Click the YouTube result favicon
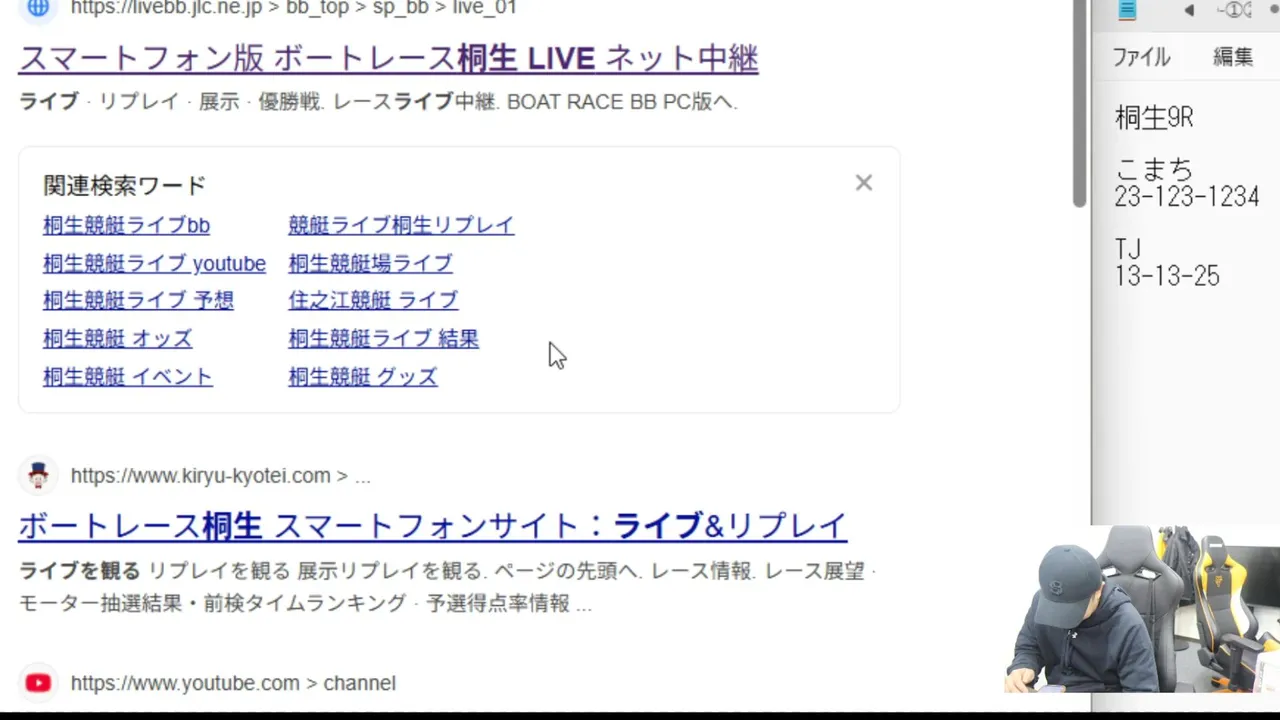Viewport: 1280px width, 720px height. click(x=38, y=683)
